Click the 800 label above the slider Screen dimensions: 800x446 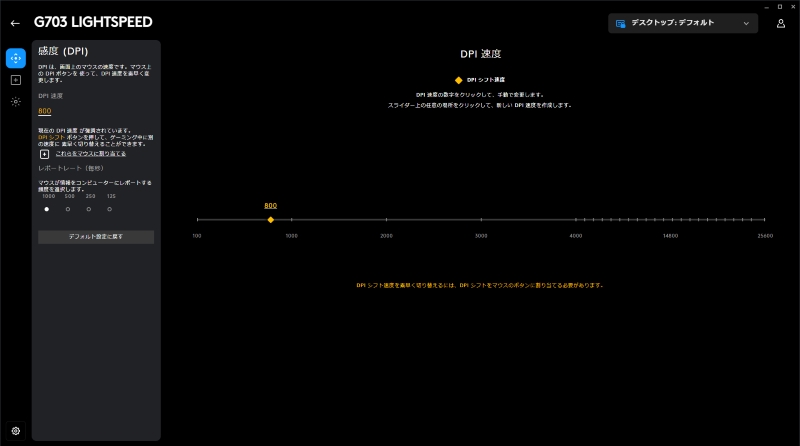coord(270,206)
